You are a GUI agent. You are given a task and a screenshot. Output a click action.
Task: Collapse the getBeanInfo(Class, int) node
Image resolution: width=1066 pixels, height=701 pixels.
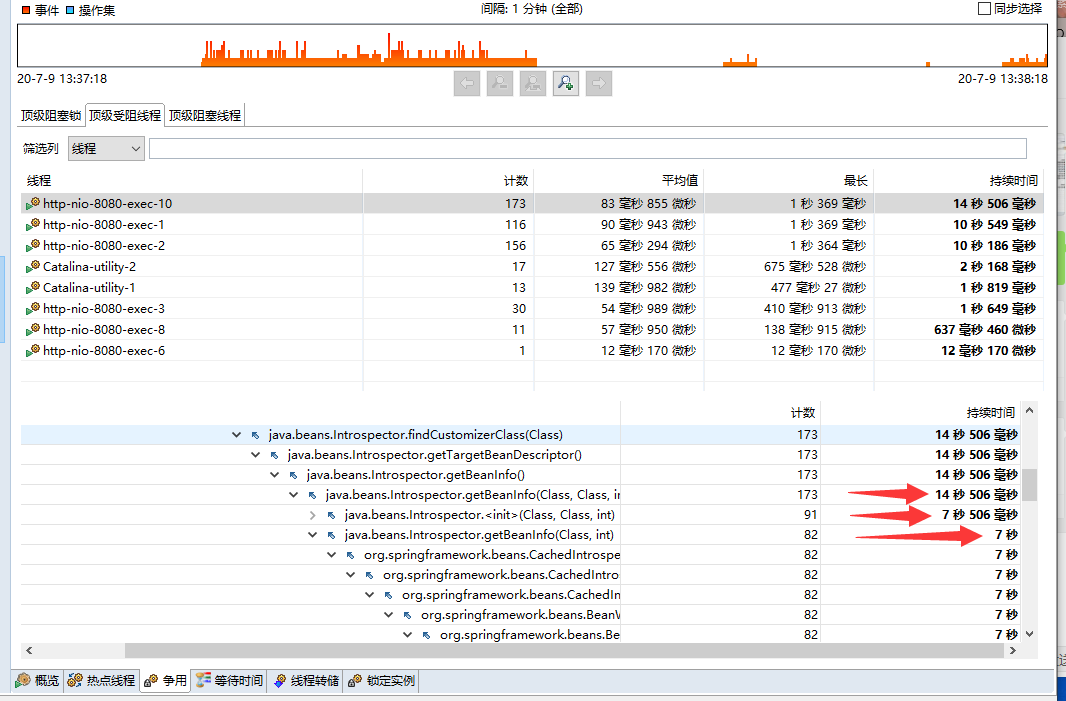(x=312, y=535)
